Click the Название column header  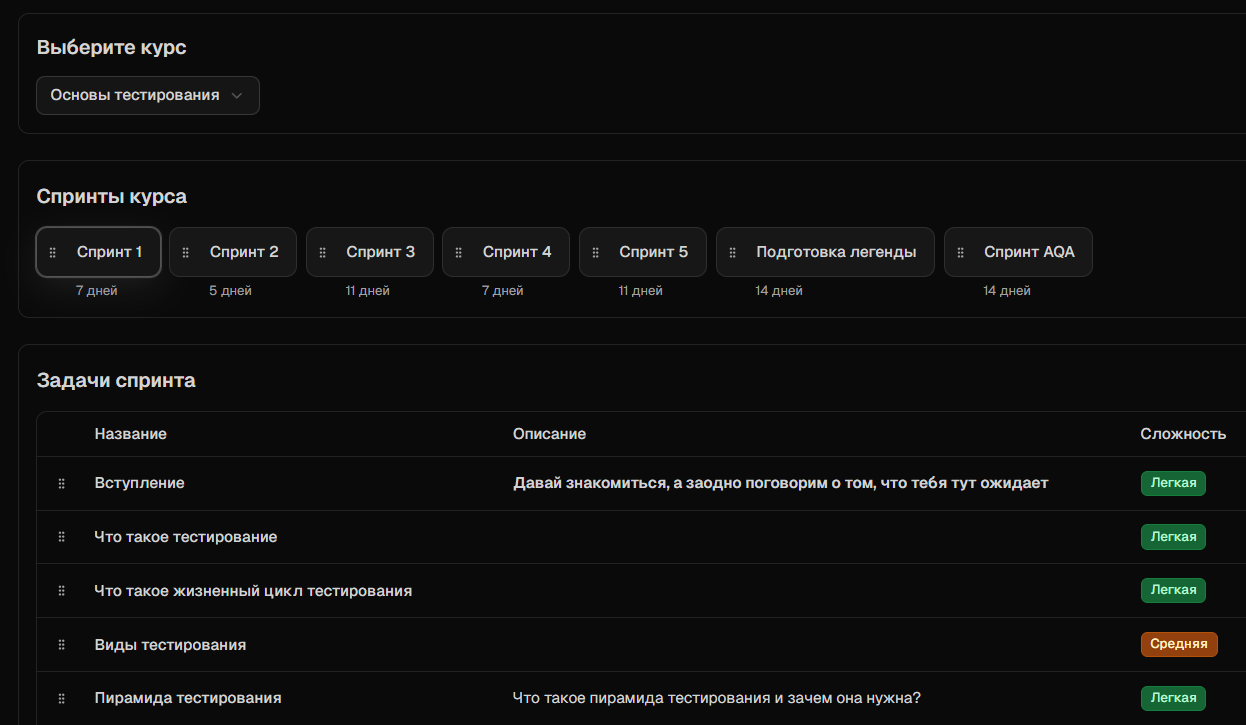(x=130, y=434)
